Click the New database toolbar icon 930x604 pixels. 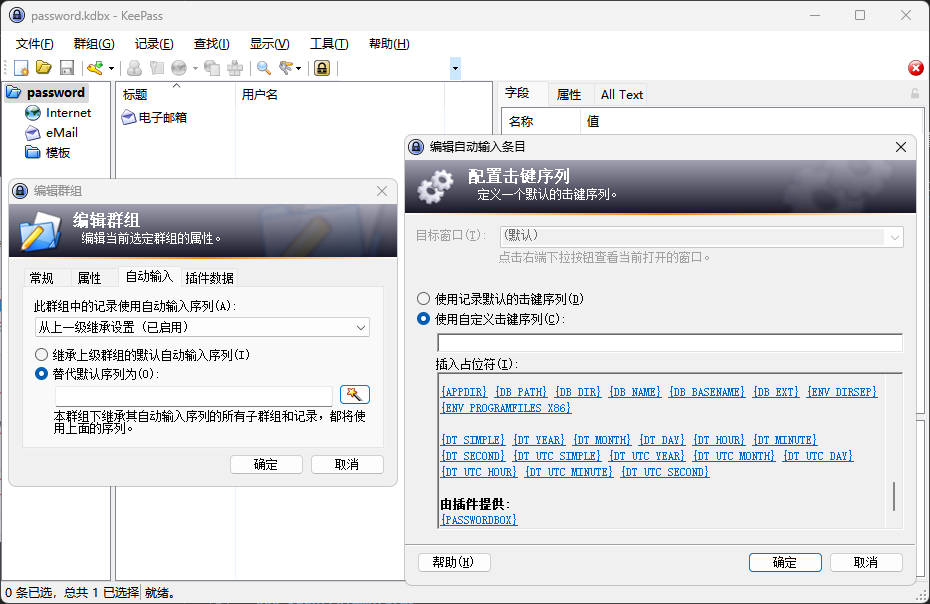(21, 68)
